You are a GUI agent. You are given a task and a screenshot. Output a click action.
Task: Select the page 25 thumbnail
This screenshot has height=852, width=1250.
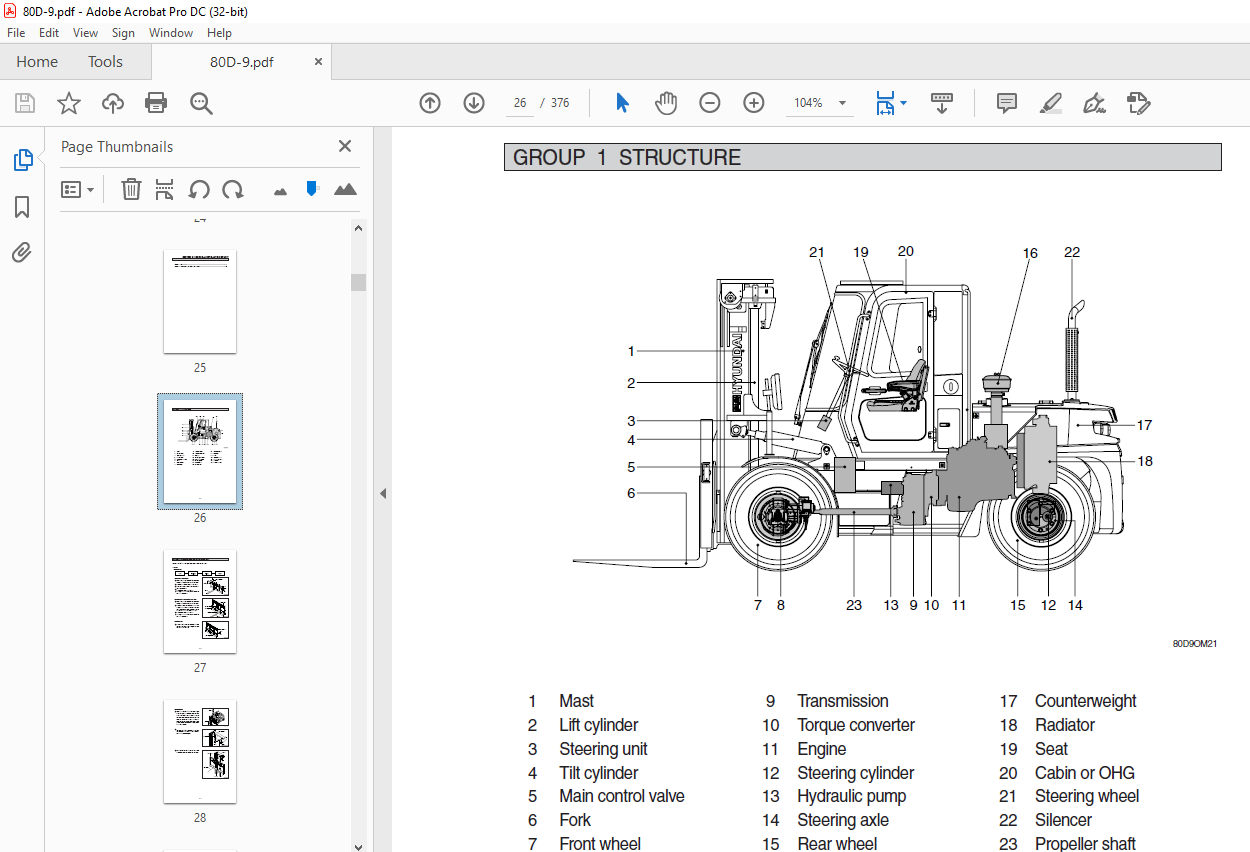tap(200, 301)
